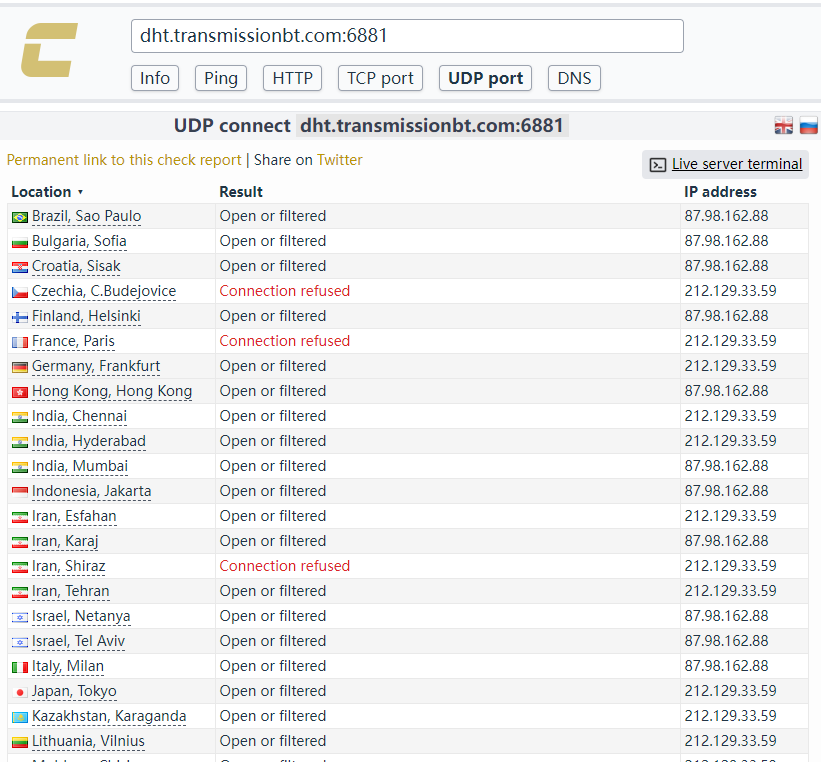
Task: Click the Germany flag icon
Action: pos(20,367)
